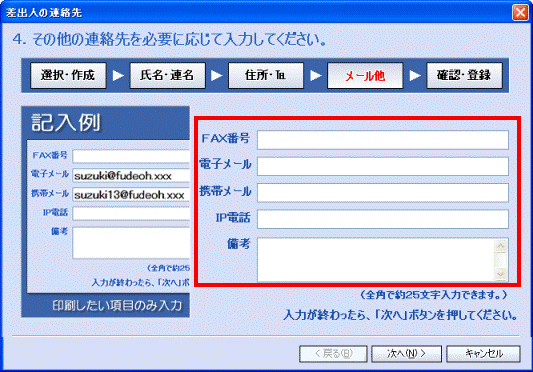Click the example FAX番号 field

(x=131, y=156)
